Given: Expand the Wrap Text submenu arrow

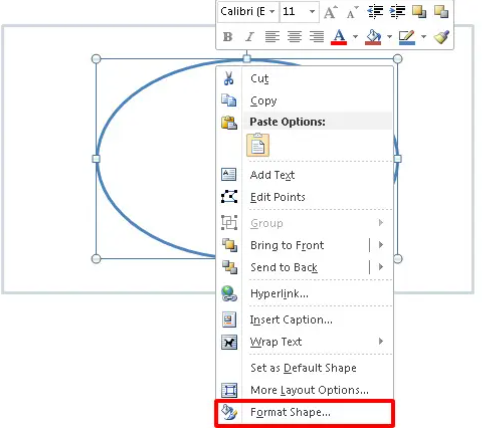Looking at the screenshot, I should click(x=381, y=341).
